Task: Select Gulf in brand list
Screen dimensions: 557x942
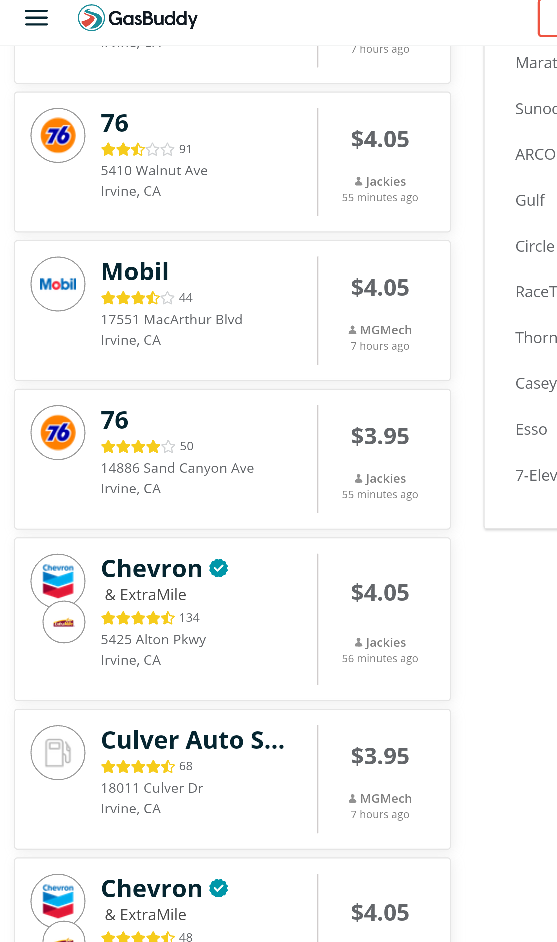Action: point(530,200)
